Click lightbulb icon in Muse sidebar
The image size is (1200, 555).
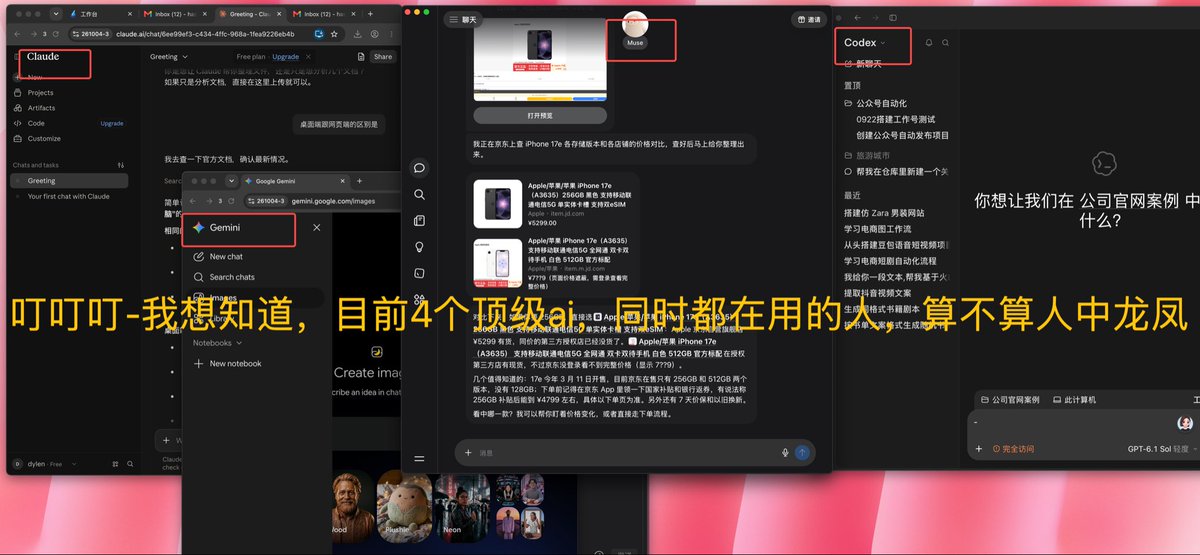(420, 247)
